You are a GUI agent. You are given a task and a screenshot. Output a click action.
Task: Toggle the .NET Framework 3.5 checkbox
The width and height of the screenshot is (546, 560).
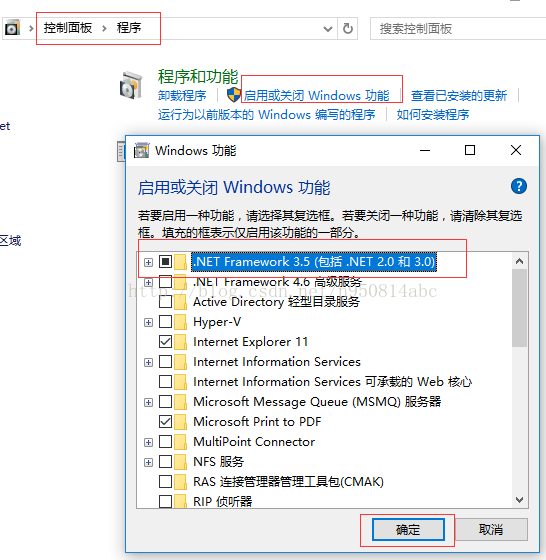[165, 261]
